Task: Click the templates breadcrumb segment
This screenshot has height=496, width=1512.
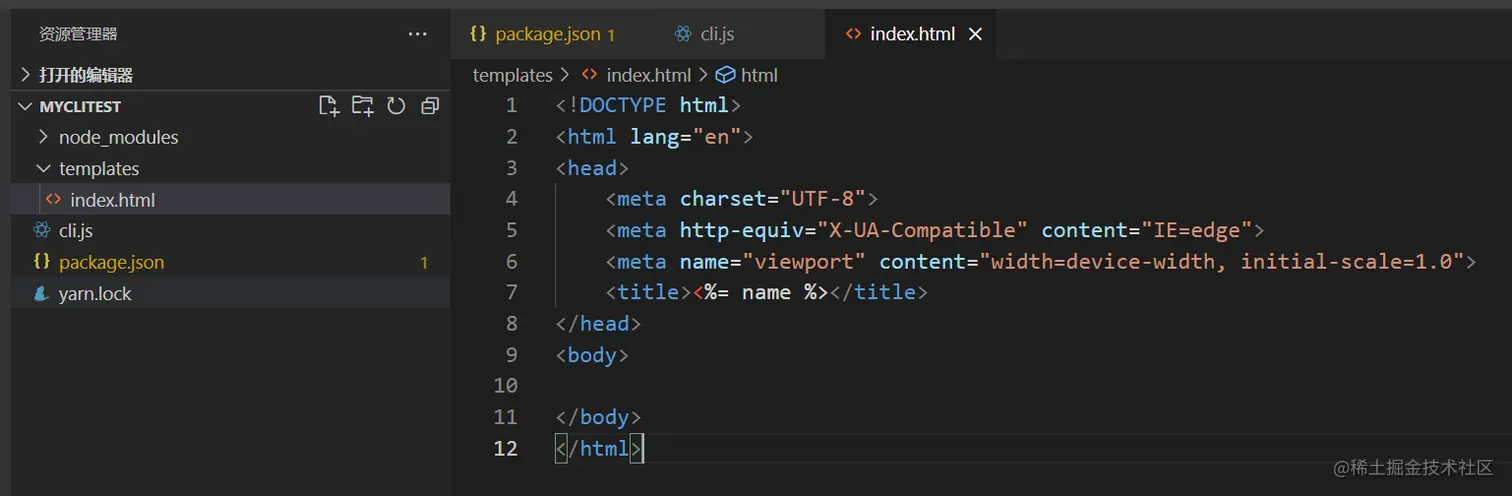Action: click(x=512, y=75)
